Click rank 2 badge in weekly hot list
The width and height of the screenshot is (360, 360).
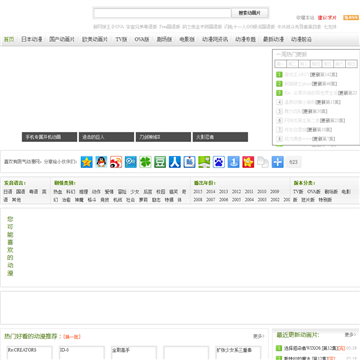click(279, 84)
